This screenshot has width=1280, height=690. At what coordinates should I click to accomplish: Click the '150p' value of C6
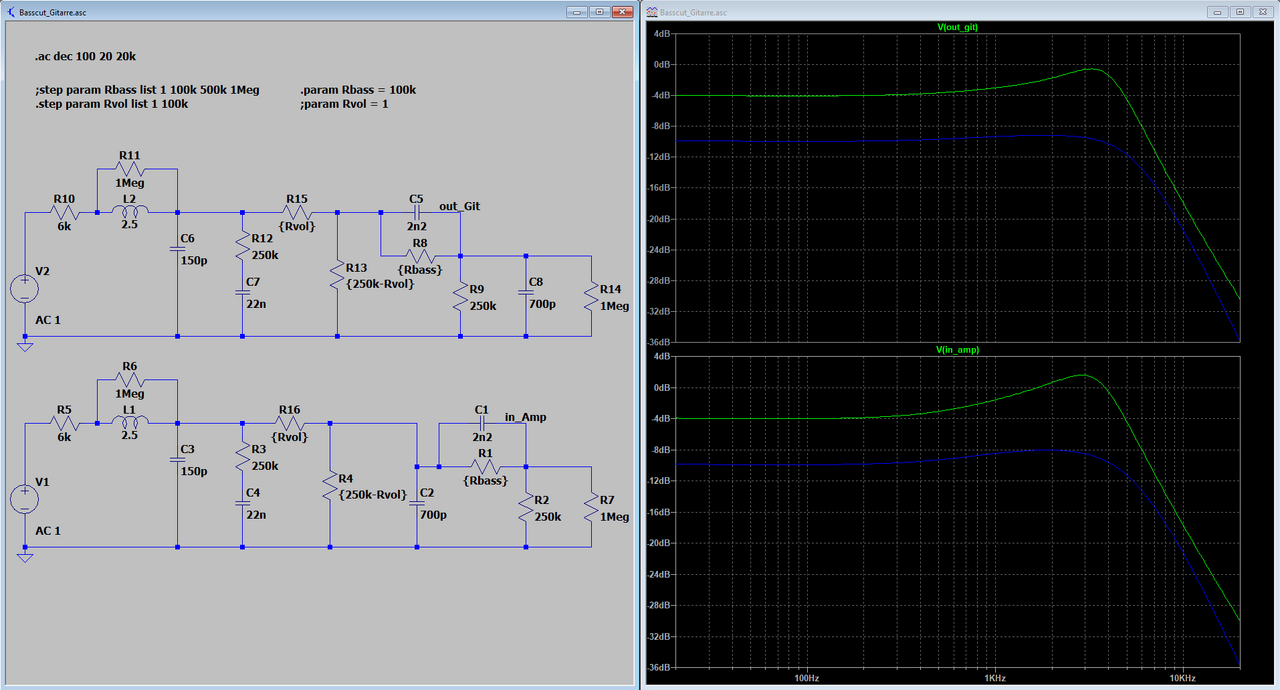[194, 260]
